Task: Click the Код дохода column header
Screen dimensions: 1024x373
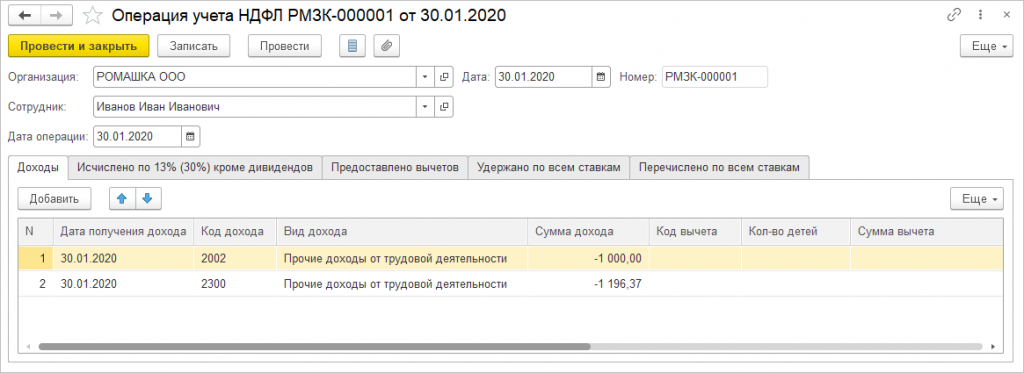Action: 235,231
